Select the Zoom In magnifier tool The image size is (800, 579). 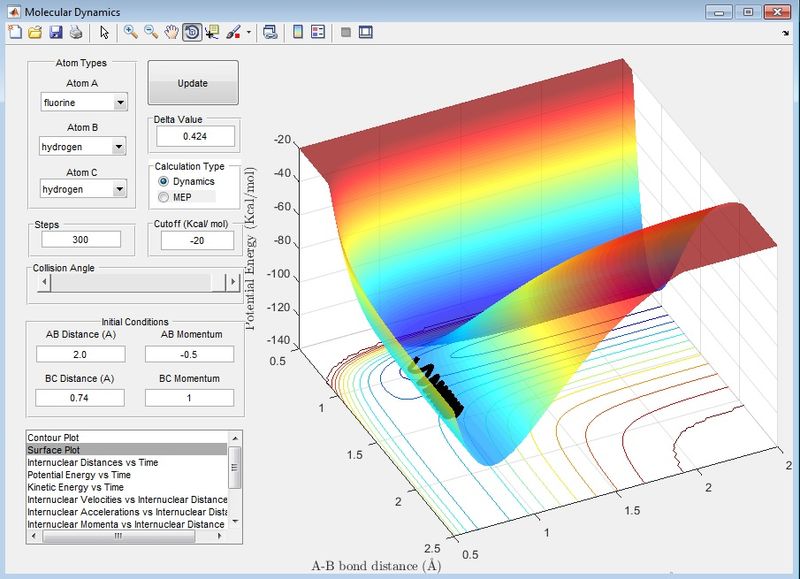point(131,33)
